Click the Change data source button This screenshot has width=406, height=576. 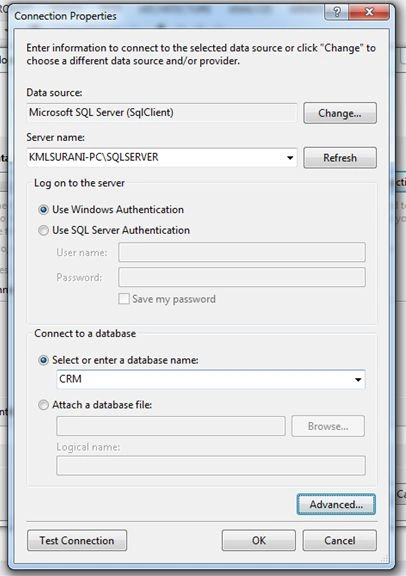[340, 113]
